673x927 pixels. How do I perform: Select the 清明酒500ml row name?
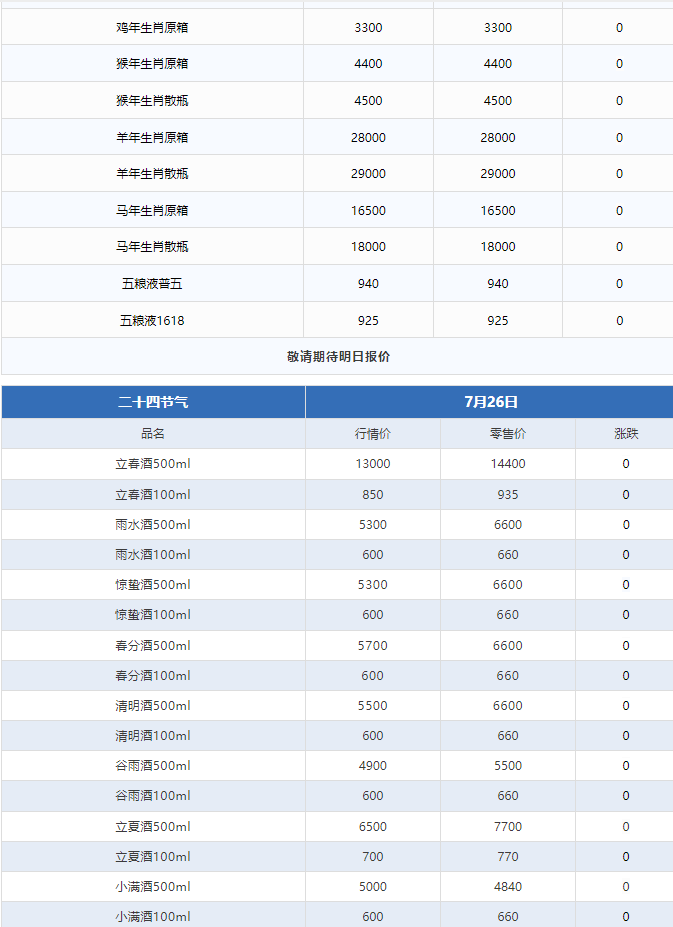point(153,706)
